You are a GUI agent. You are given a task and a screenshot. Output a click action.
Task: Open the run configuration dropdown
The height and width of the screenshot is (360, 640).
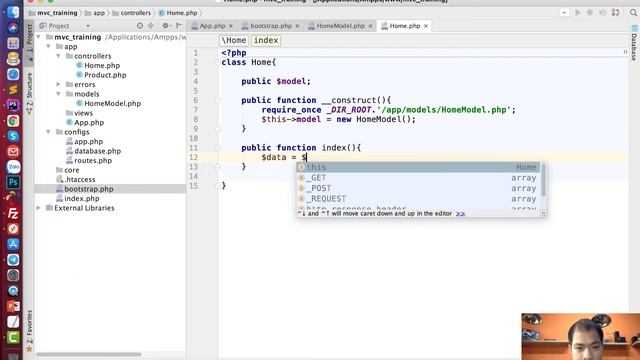coord(564,13)
